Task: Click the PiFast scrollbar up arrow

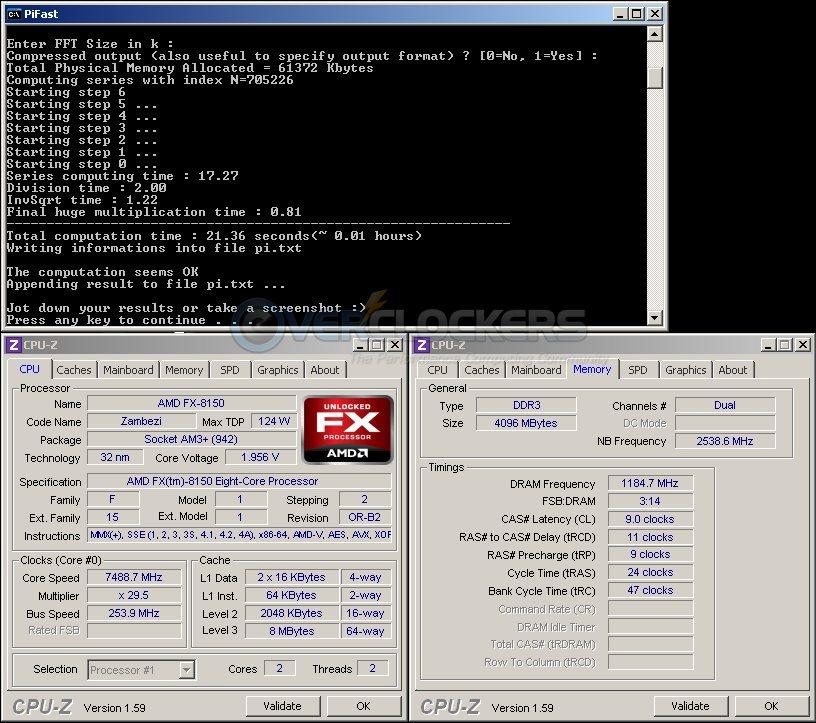Action: click(654, 34)
